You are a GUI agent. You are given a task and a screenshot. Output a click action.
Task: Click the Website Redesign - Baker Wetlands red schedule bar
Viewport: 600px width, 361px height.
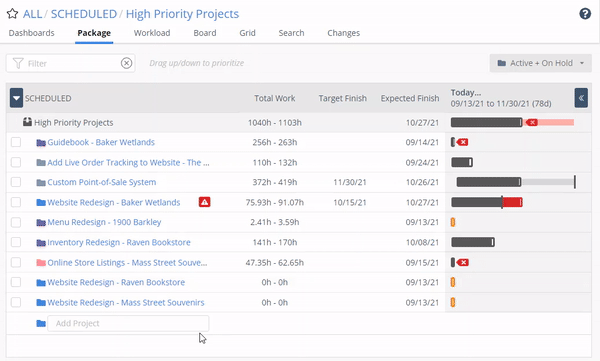coord(512,202)
